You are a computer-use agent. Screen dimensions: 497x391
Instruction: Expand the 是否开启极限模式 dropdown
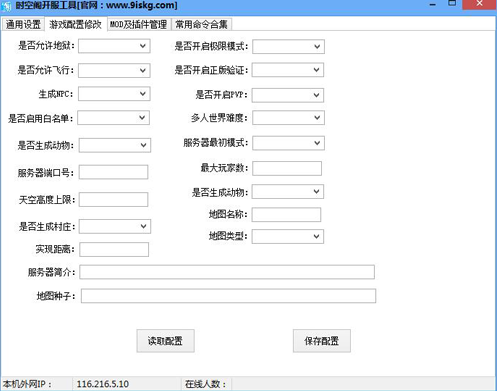point(288,47)
